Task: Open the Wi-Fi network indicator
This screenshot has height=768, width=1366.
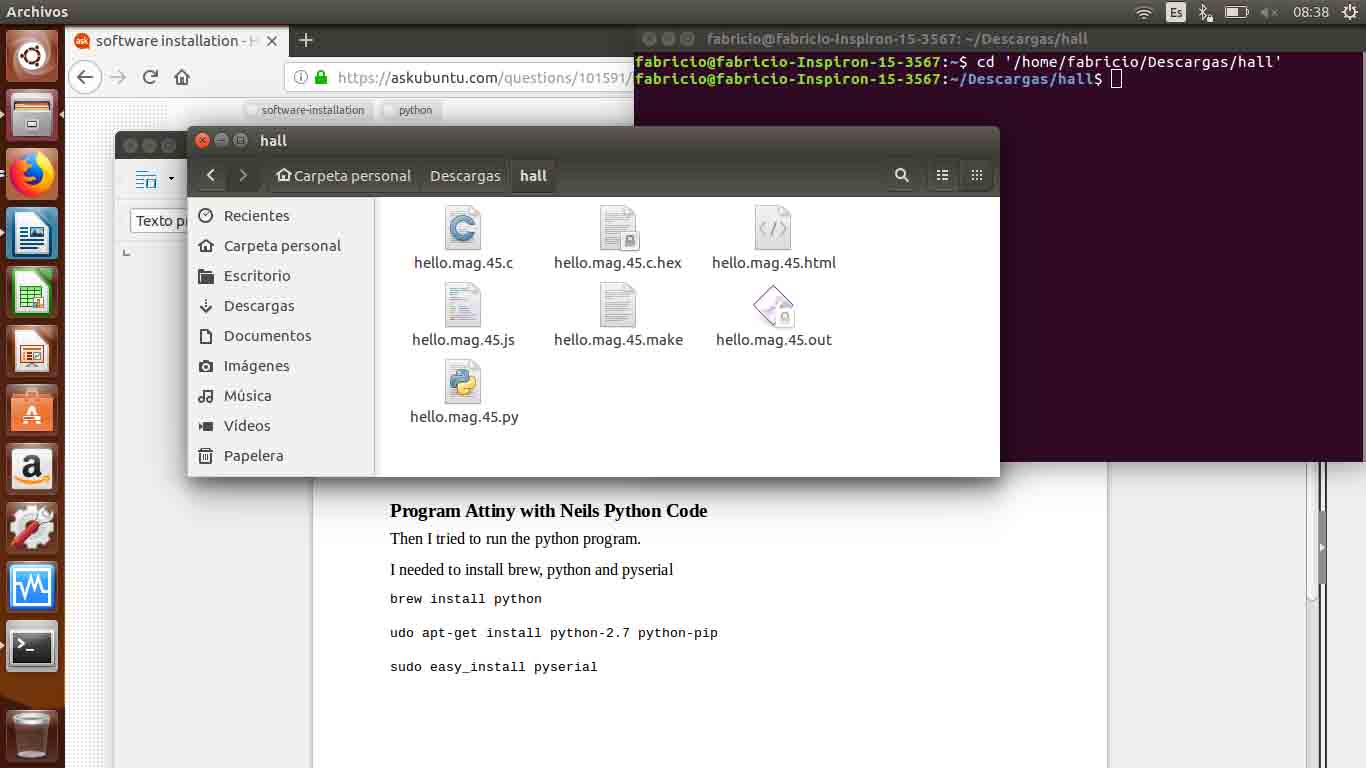Action: coord(1144,12)
